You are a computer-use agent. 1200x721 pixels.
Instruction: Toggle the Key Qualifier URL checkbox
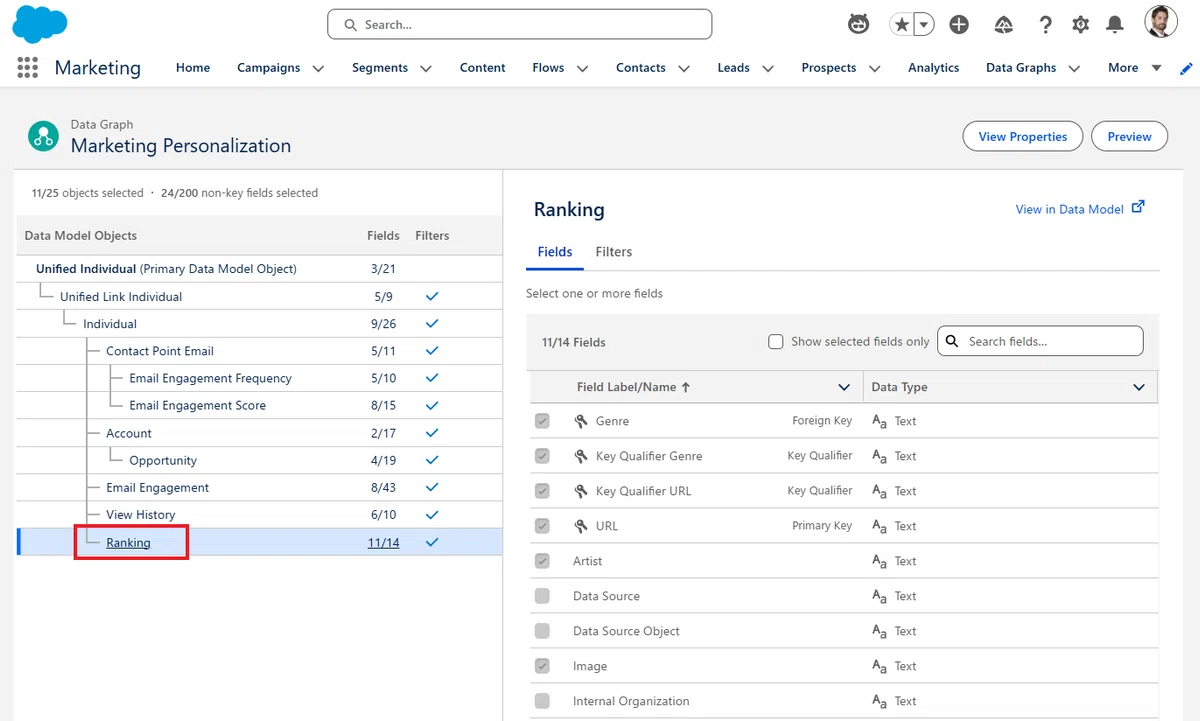(542, 491)
